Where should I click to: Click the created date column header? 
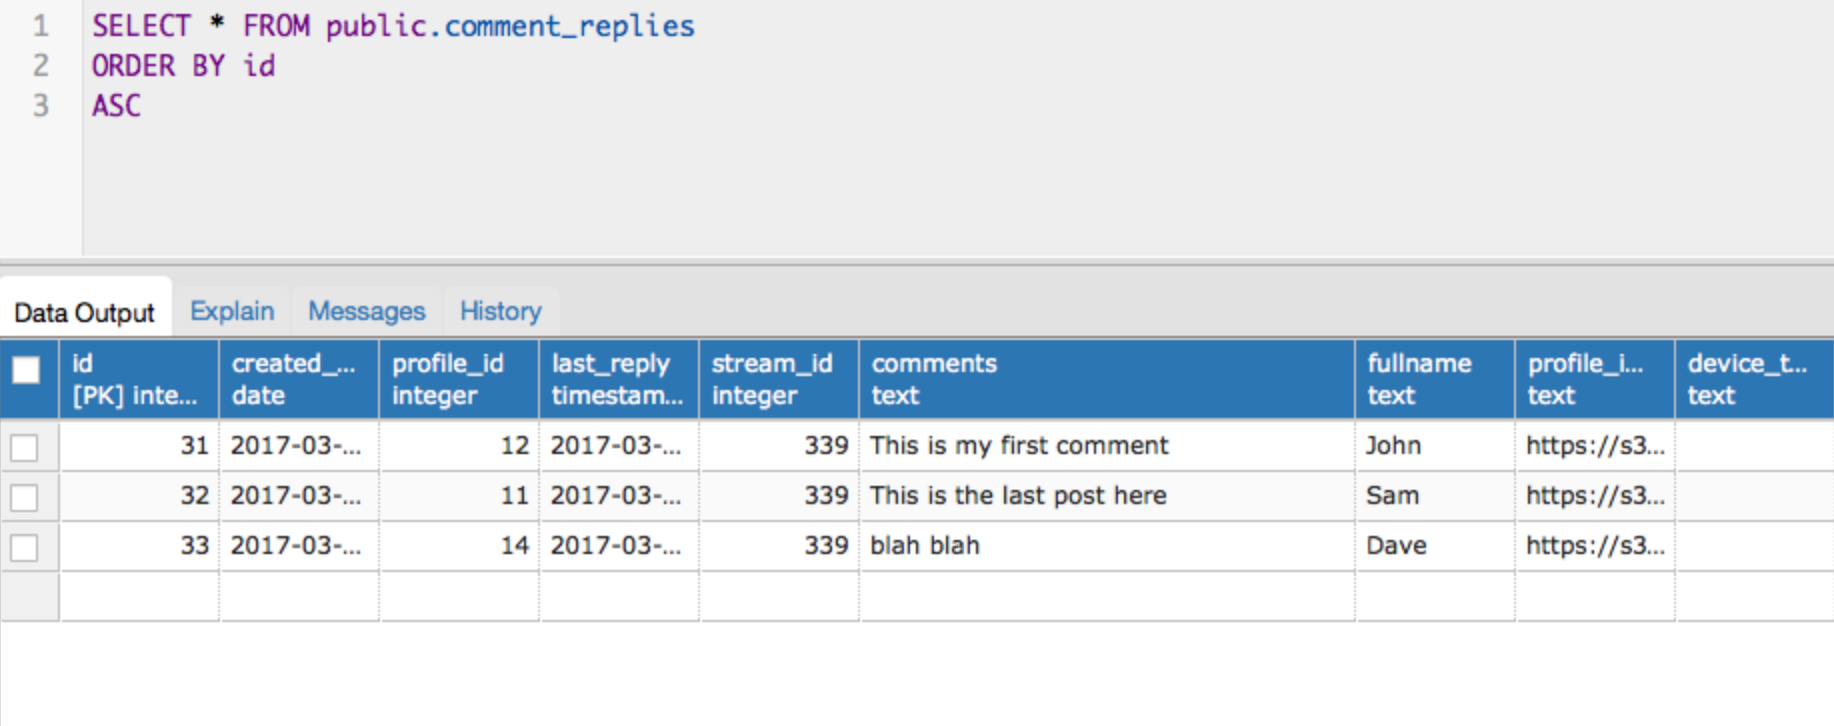pyautogui.click(x=299, y=379)
